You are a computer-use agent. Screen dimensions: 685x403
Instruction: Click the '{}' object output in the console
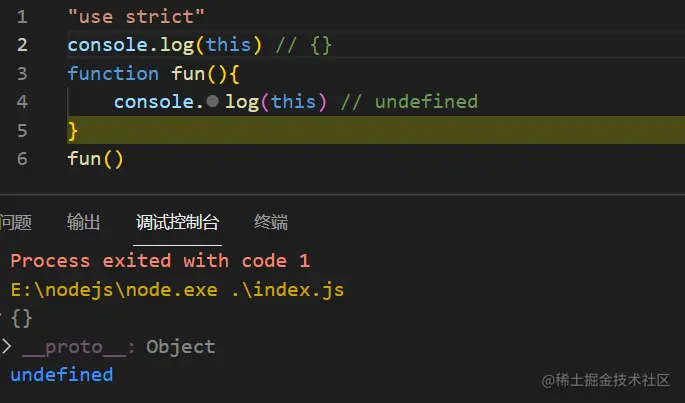(x=21, y=318)
